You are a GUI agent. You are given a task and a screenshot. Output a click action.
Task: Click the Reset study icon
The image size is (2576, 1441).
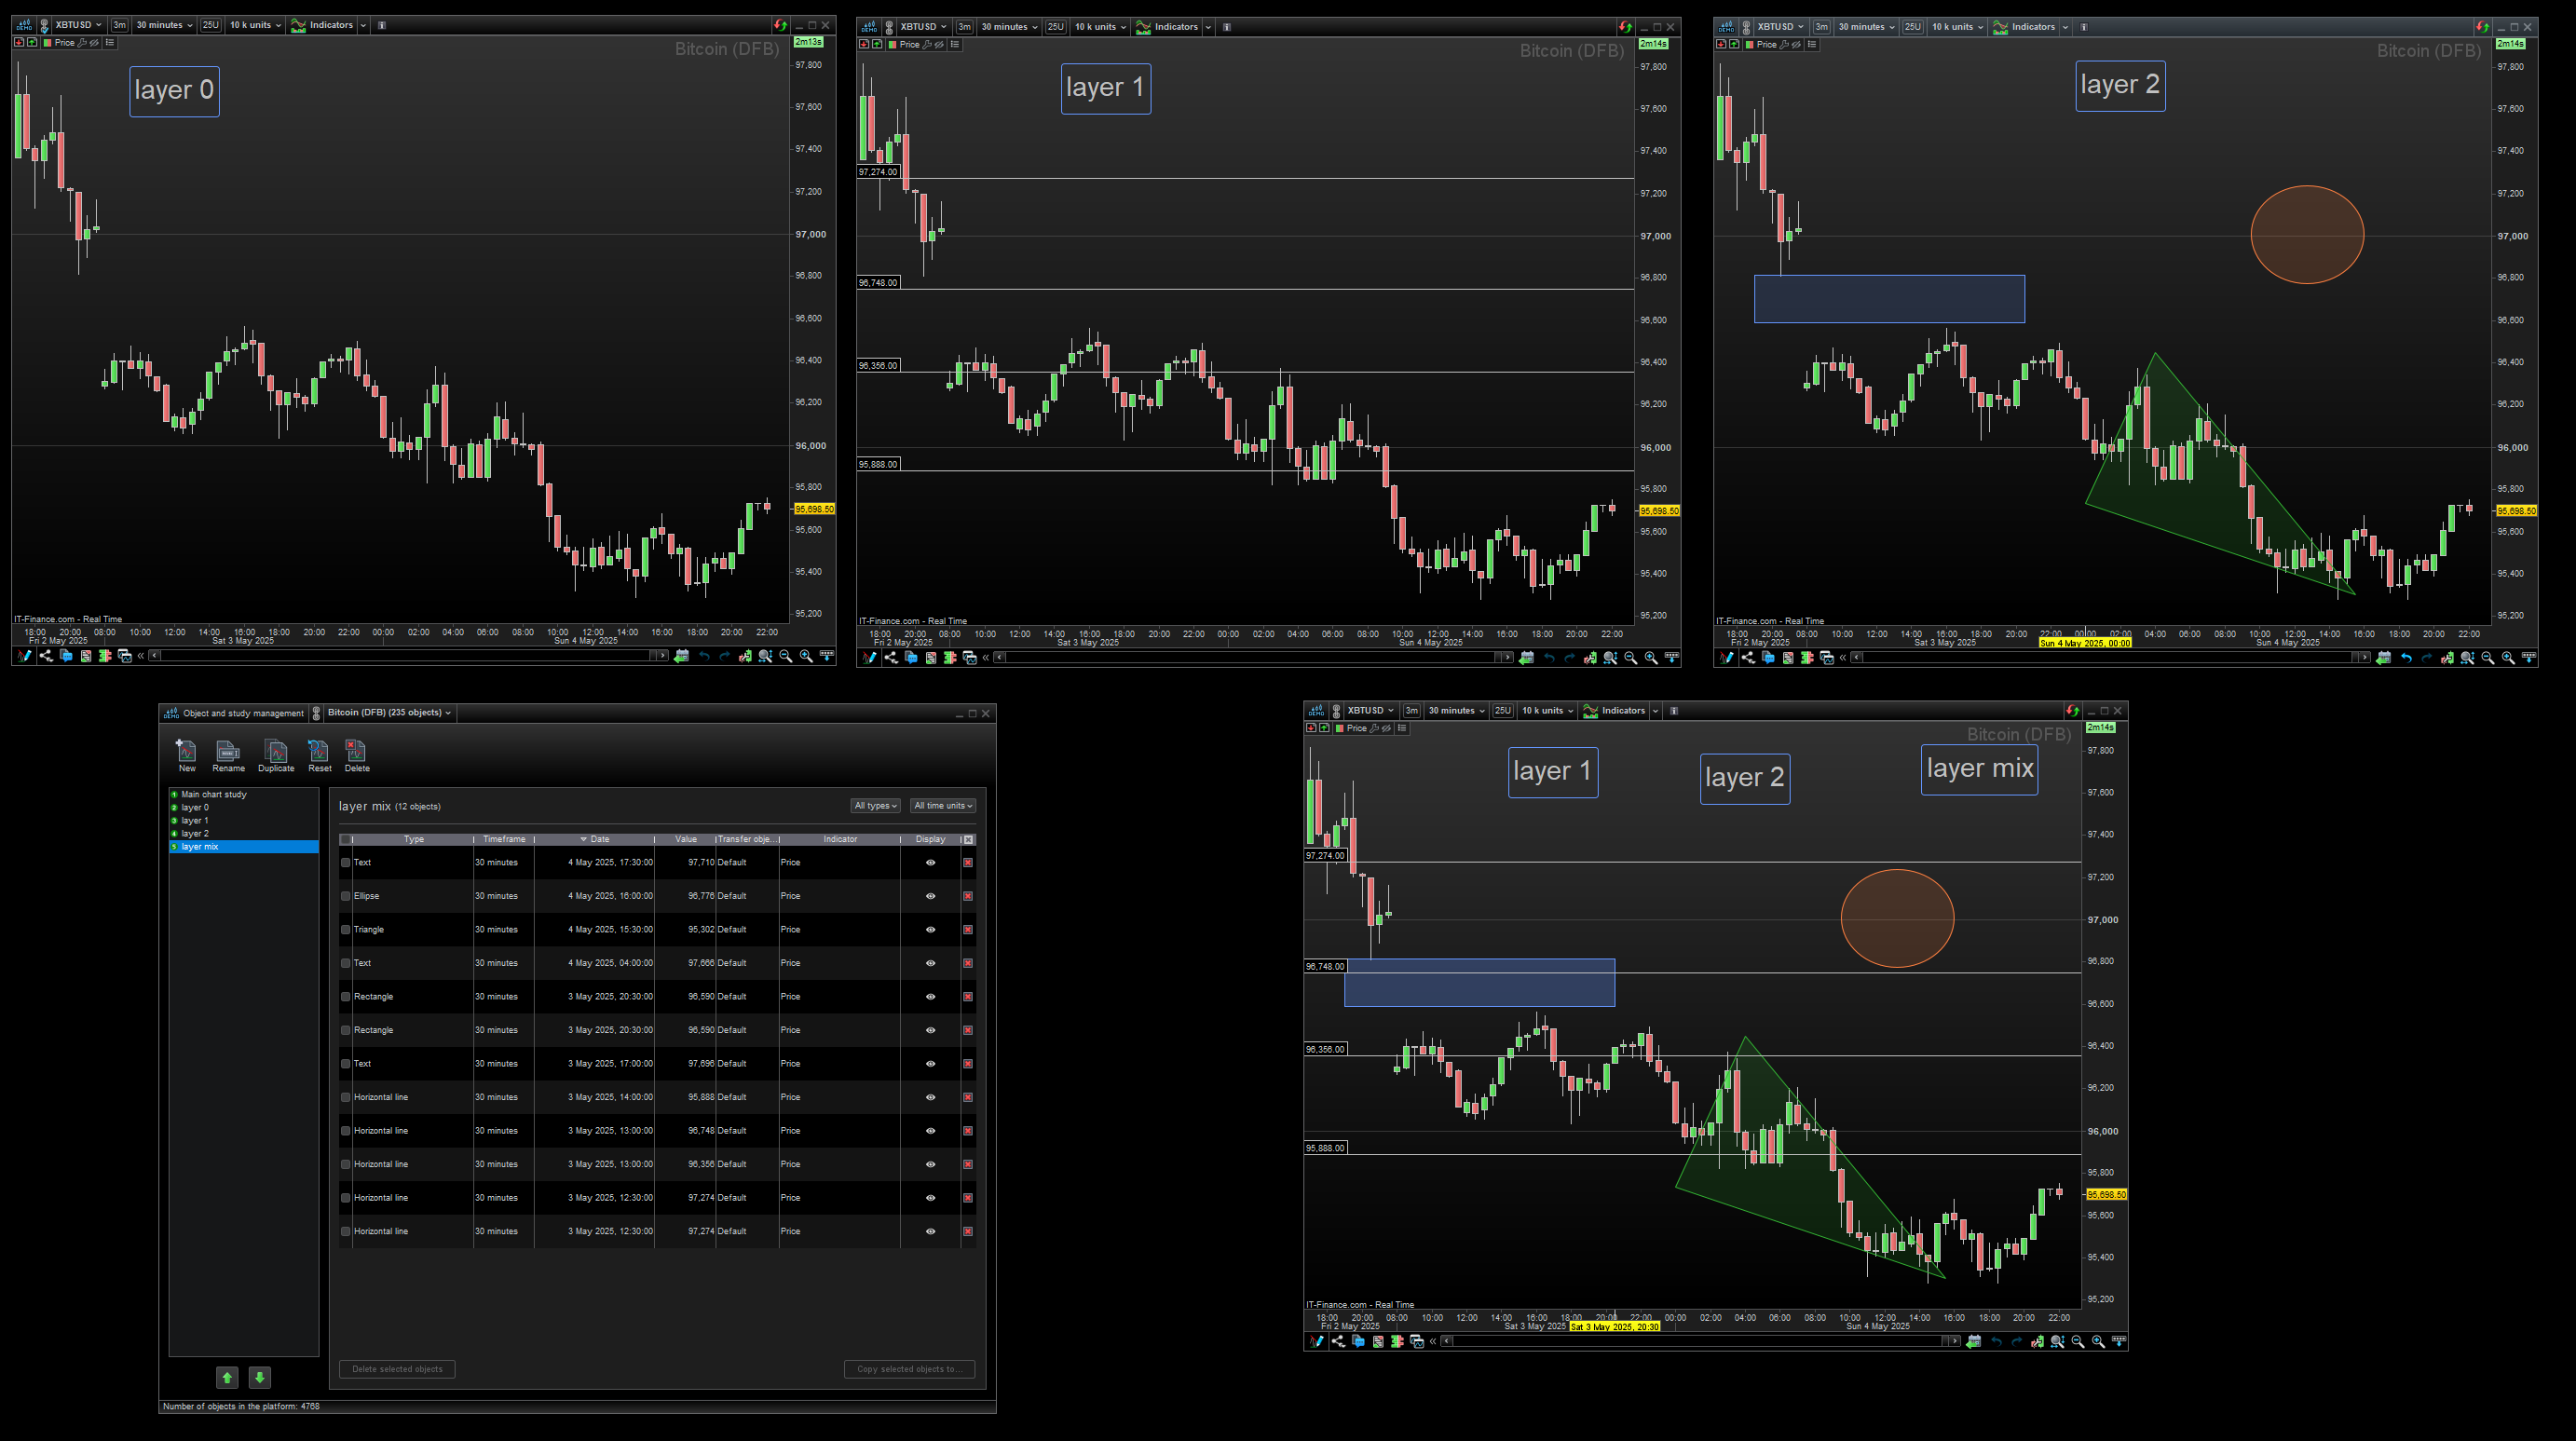pos(319,752)
